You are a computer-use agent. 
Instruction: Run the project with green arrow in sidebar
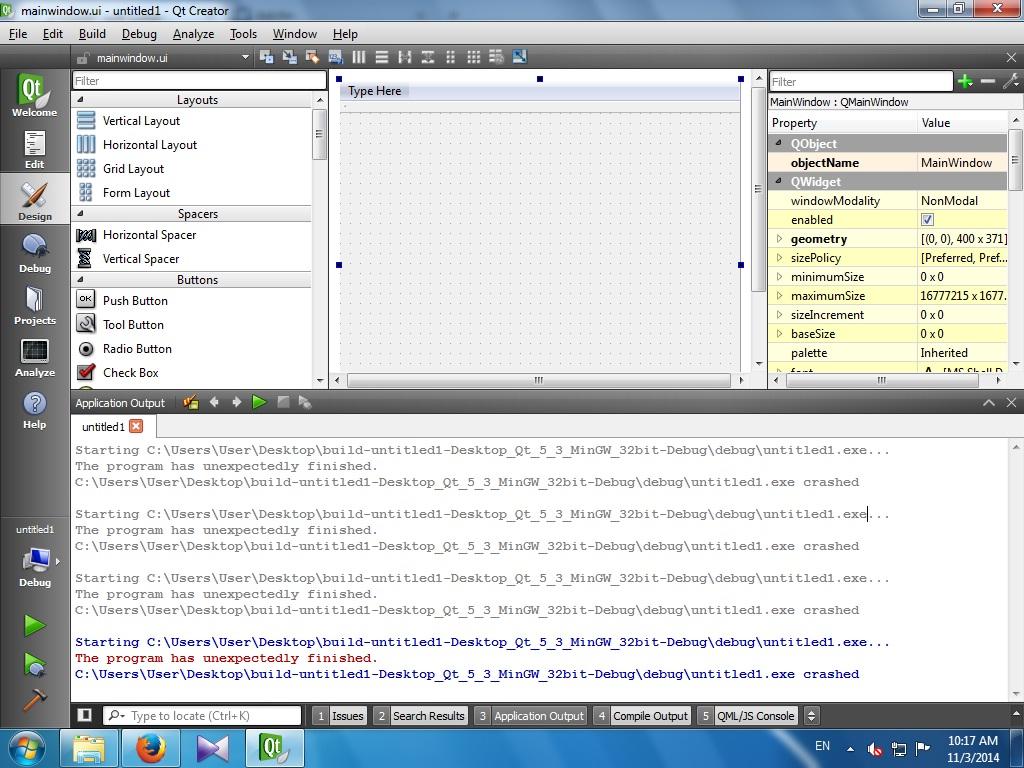coord(34,626)
